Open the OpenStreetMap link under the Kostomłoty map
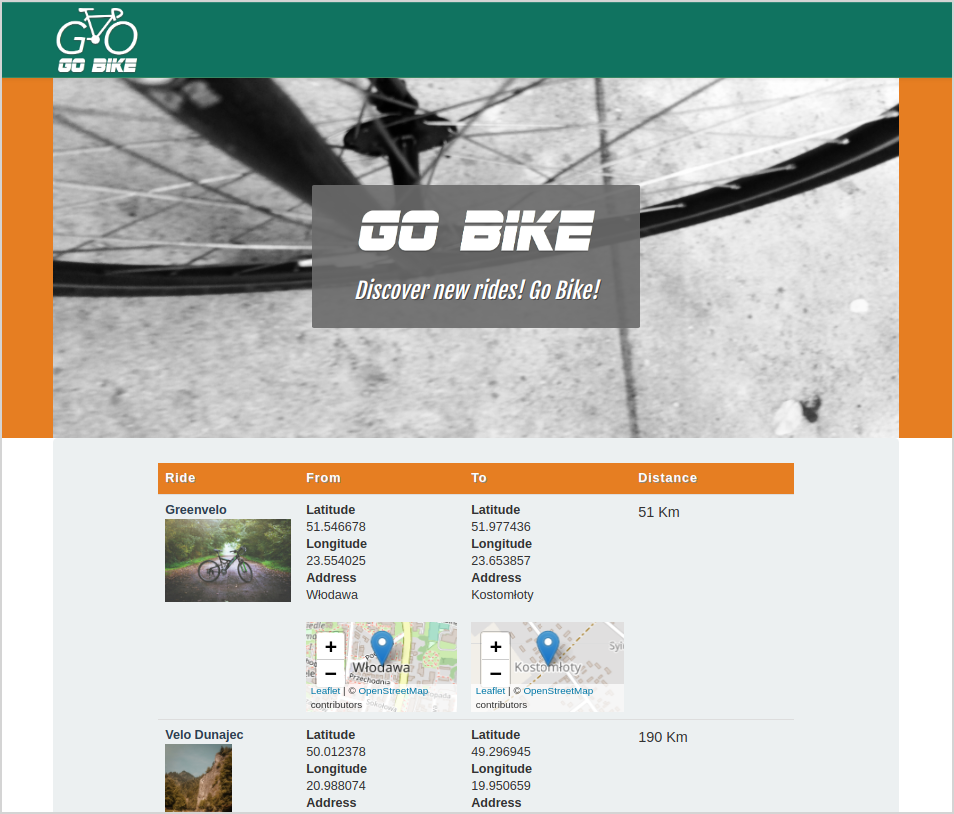 pyautogui.click(x=558, y=690)
